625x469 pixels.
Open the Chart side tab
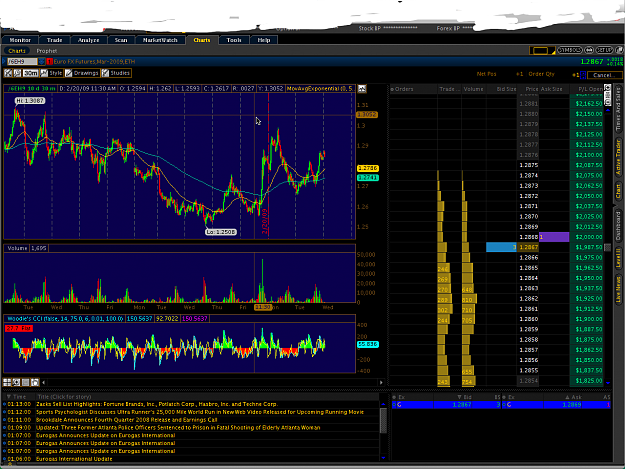[618, 192]
